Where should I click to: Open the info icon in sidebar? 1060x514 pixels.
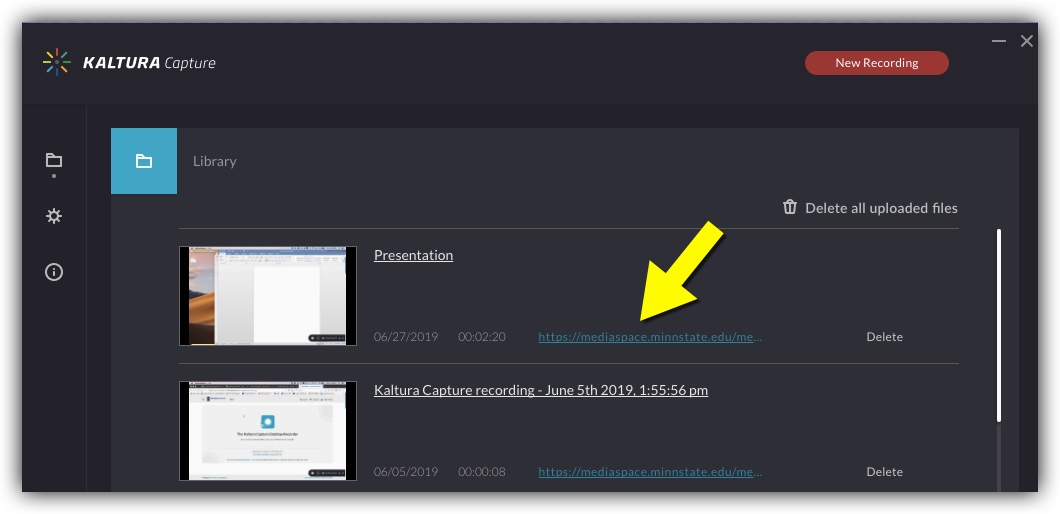(54, 272)
